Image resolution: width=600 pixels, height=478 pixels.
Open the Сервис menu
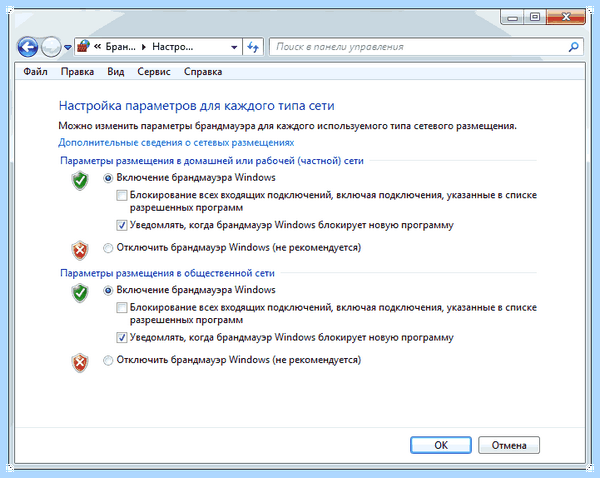tap(154, 72)
